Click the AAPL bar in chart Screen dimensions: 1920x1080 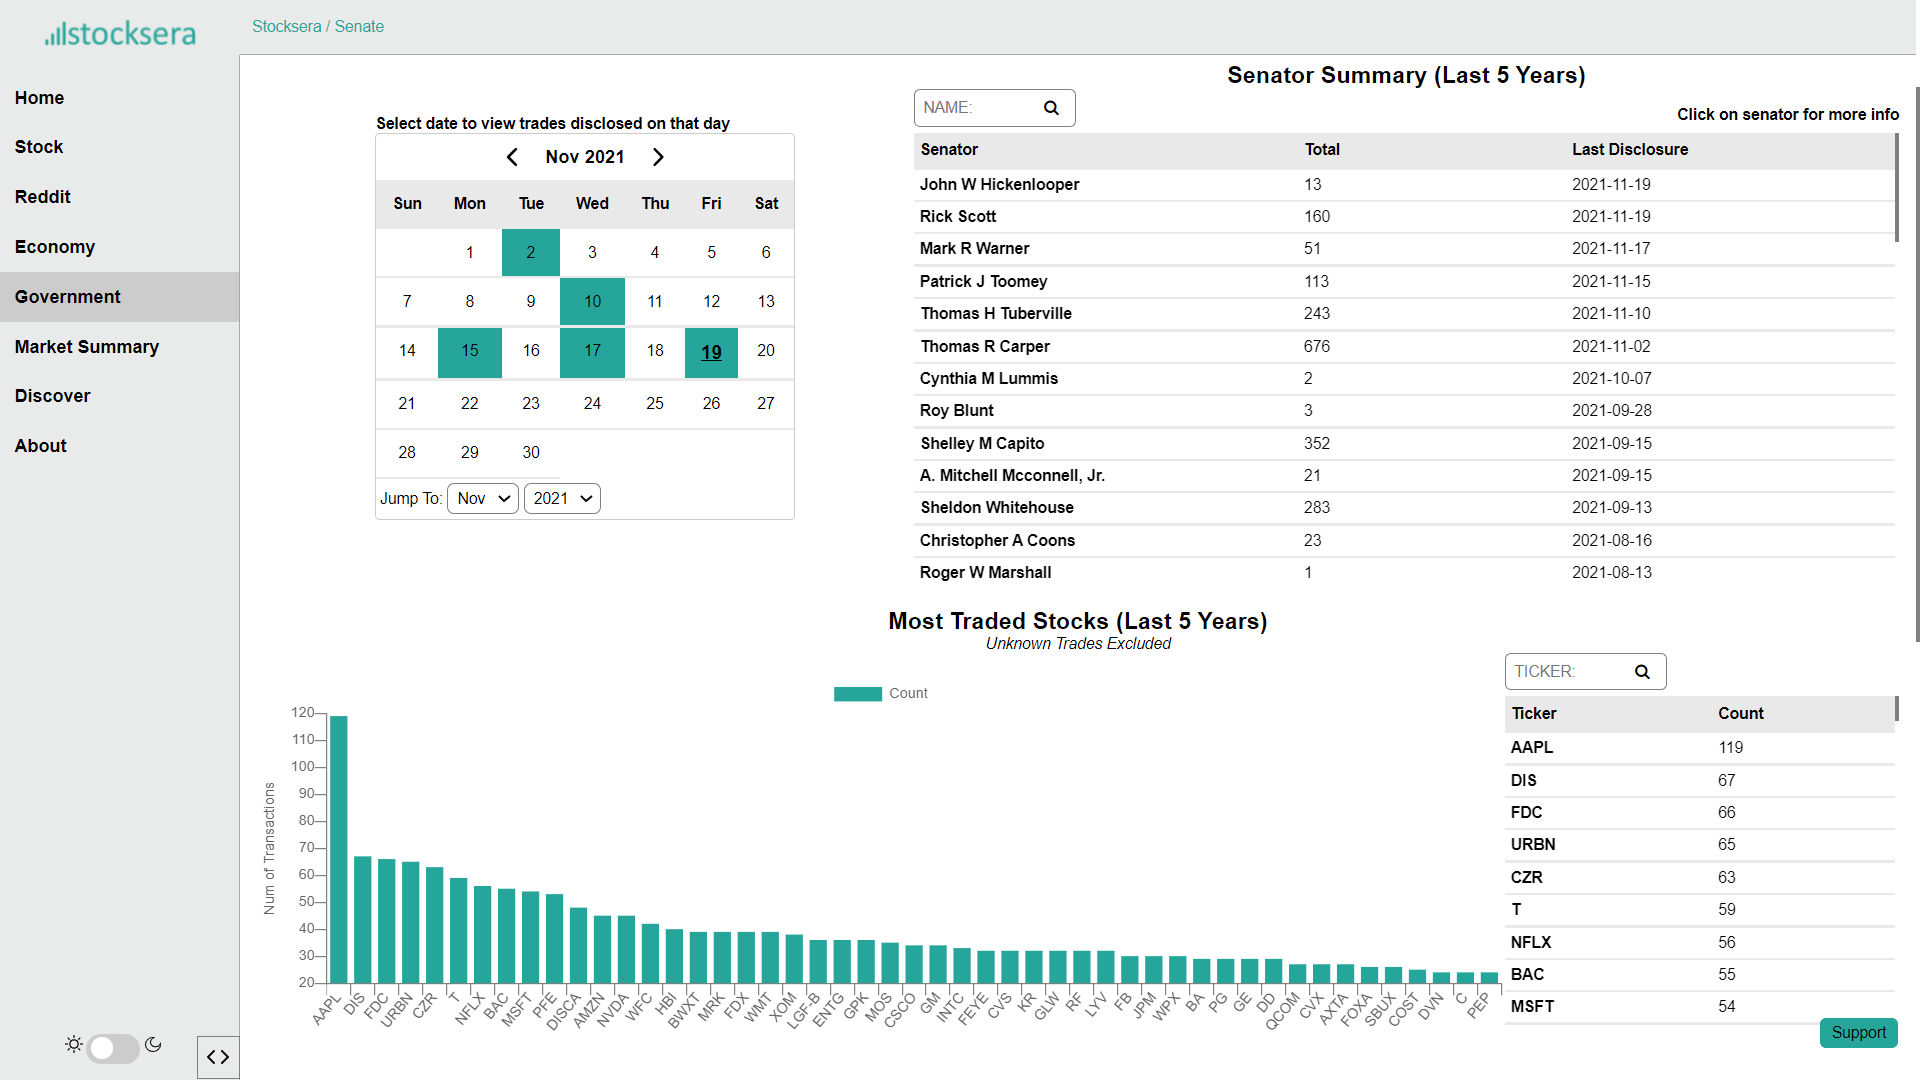[x=339, y=850]
